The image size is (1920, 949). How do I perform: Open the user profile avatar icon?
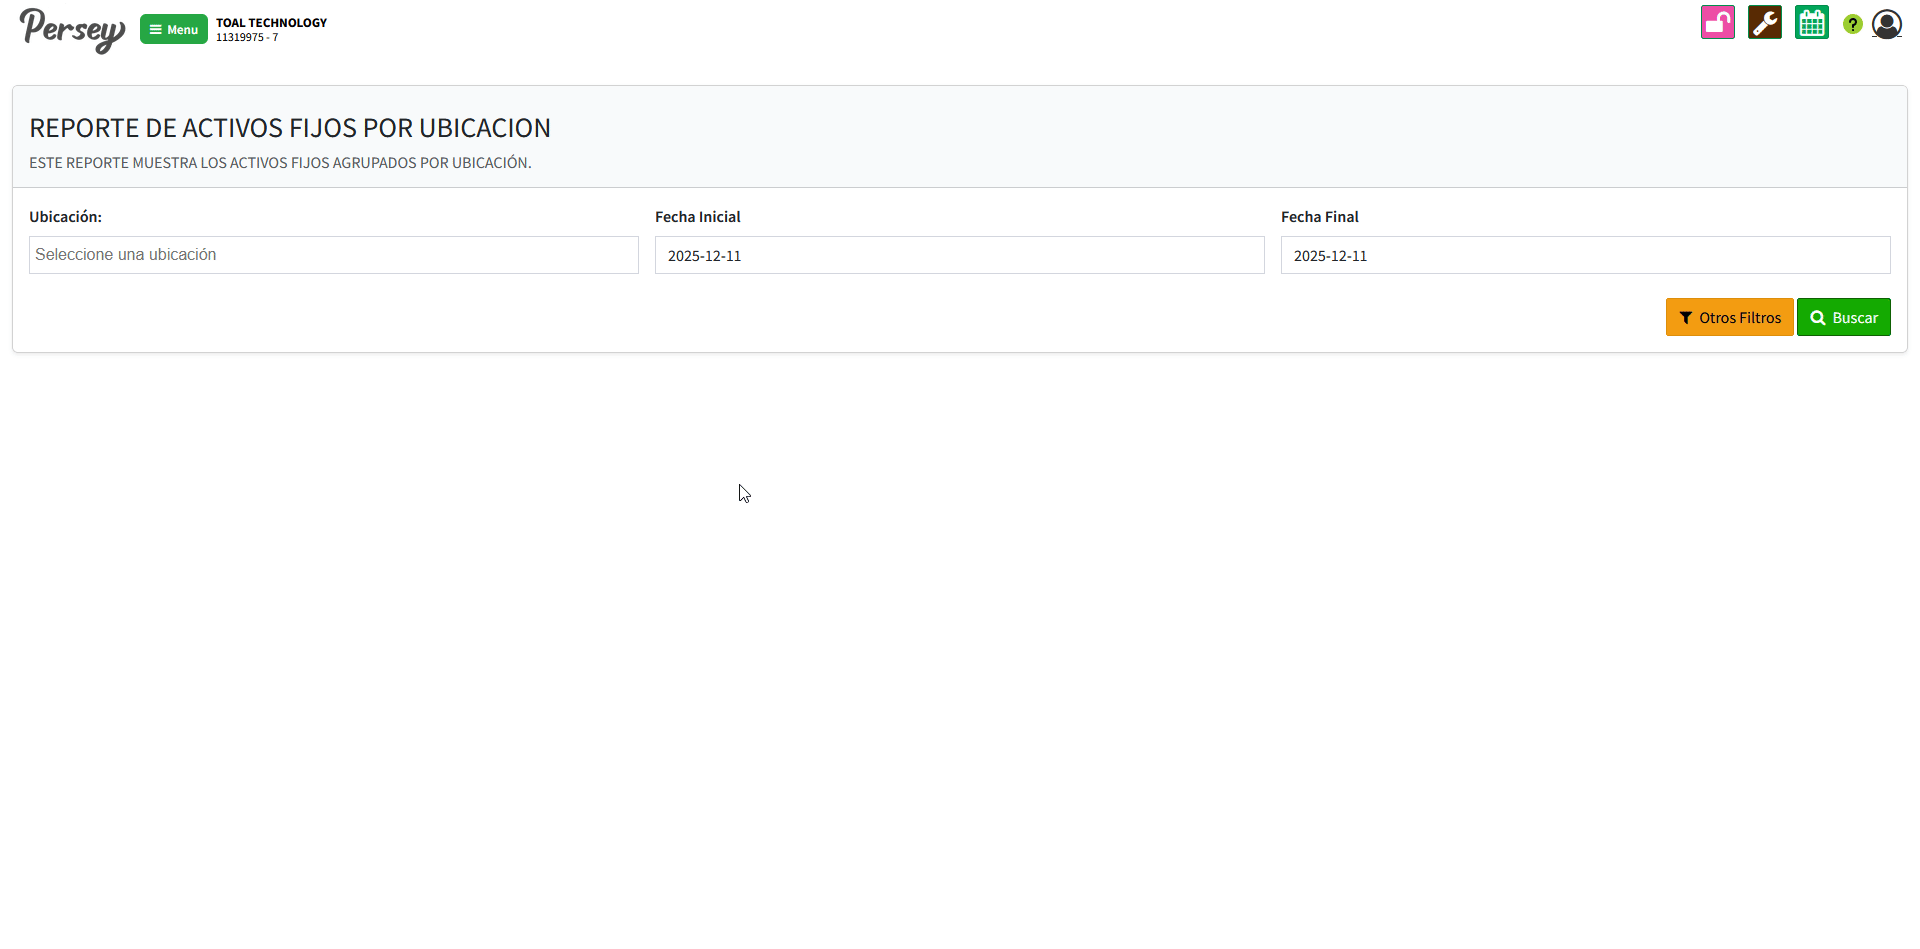click(1886, 24)
